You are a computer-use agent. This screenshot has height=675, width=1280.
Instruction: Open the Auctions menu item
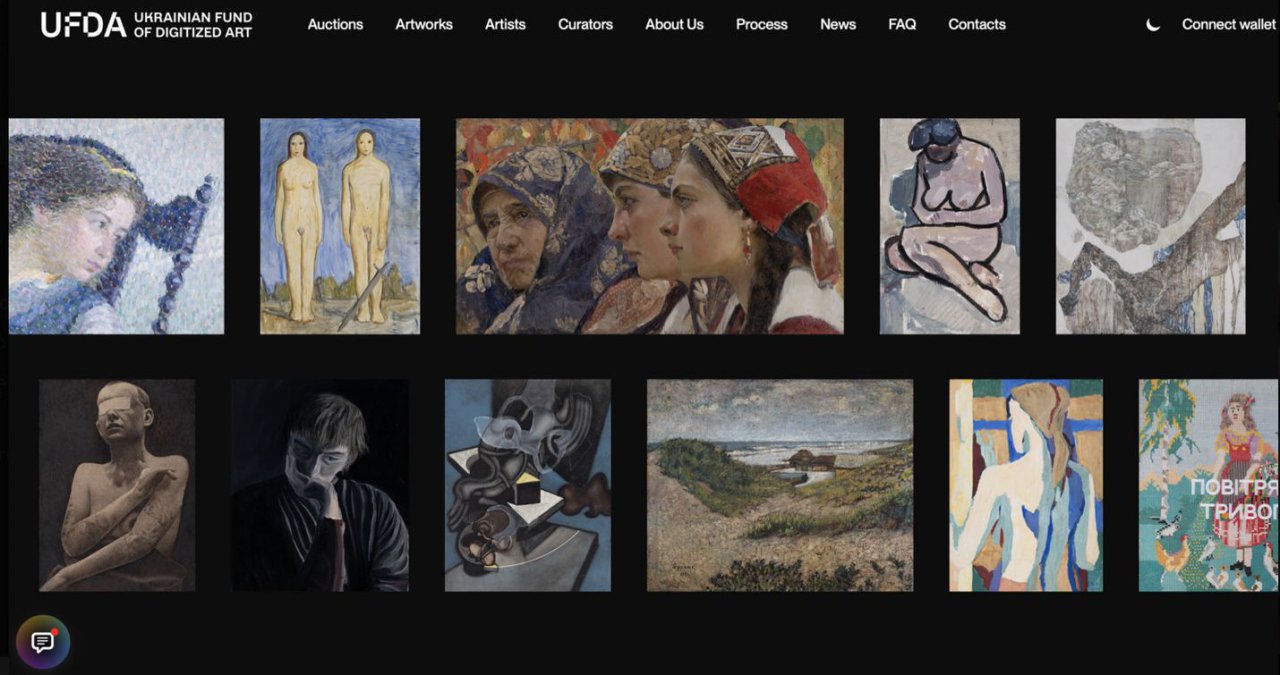pyautogui.click(x=335, y=25)
